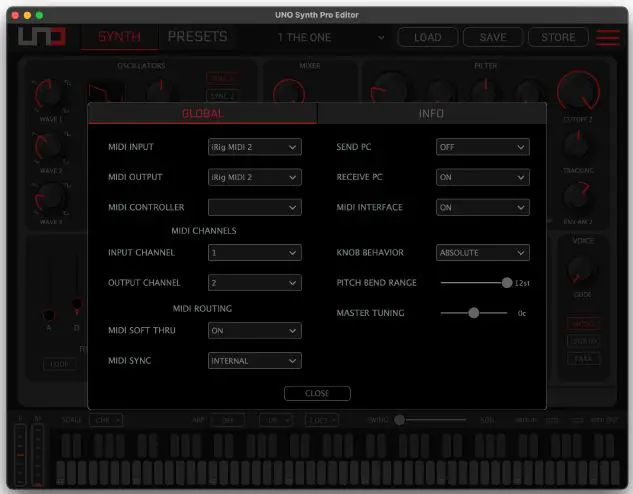633x494 pixels.
Task: Click the 'KNOB BEHAVIOR' label
Action: click(x=370, y=253)
